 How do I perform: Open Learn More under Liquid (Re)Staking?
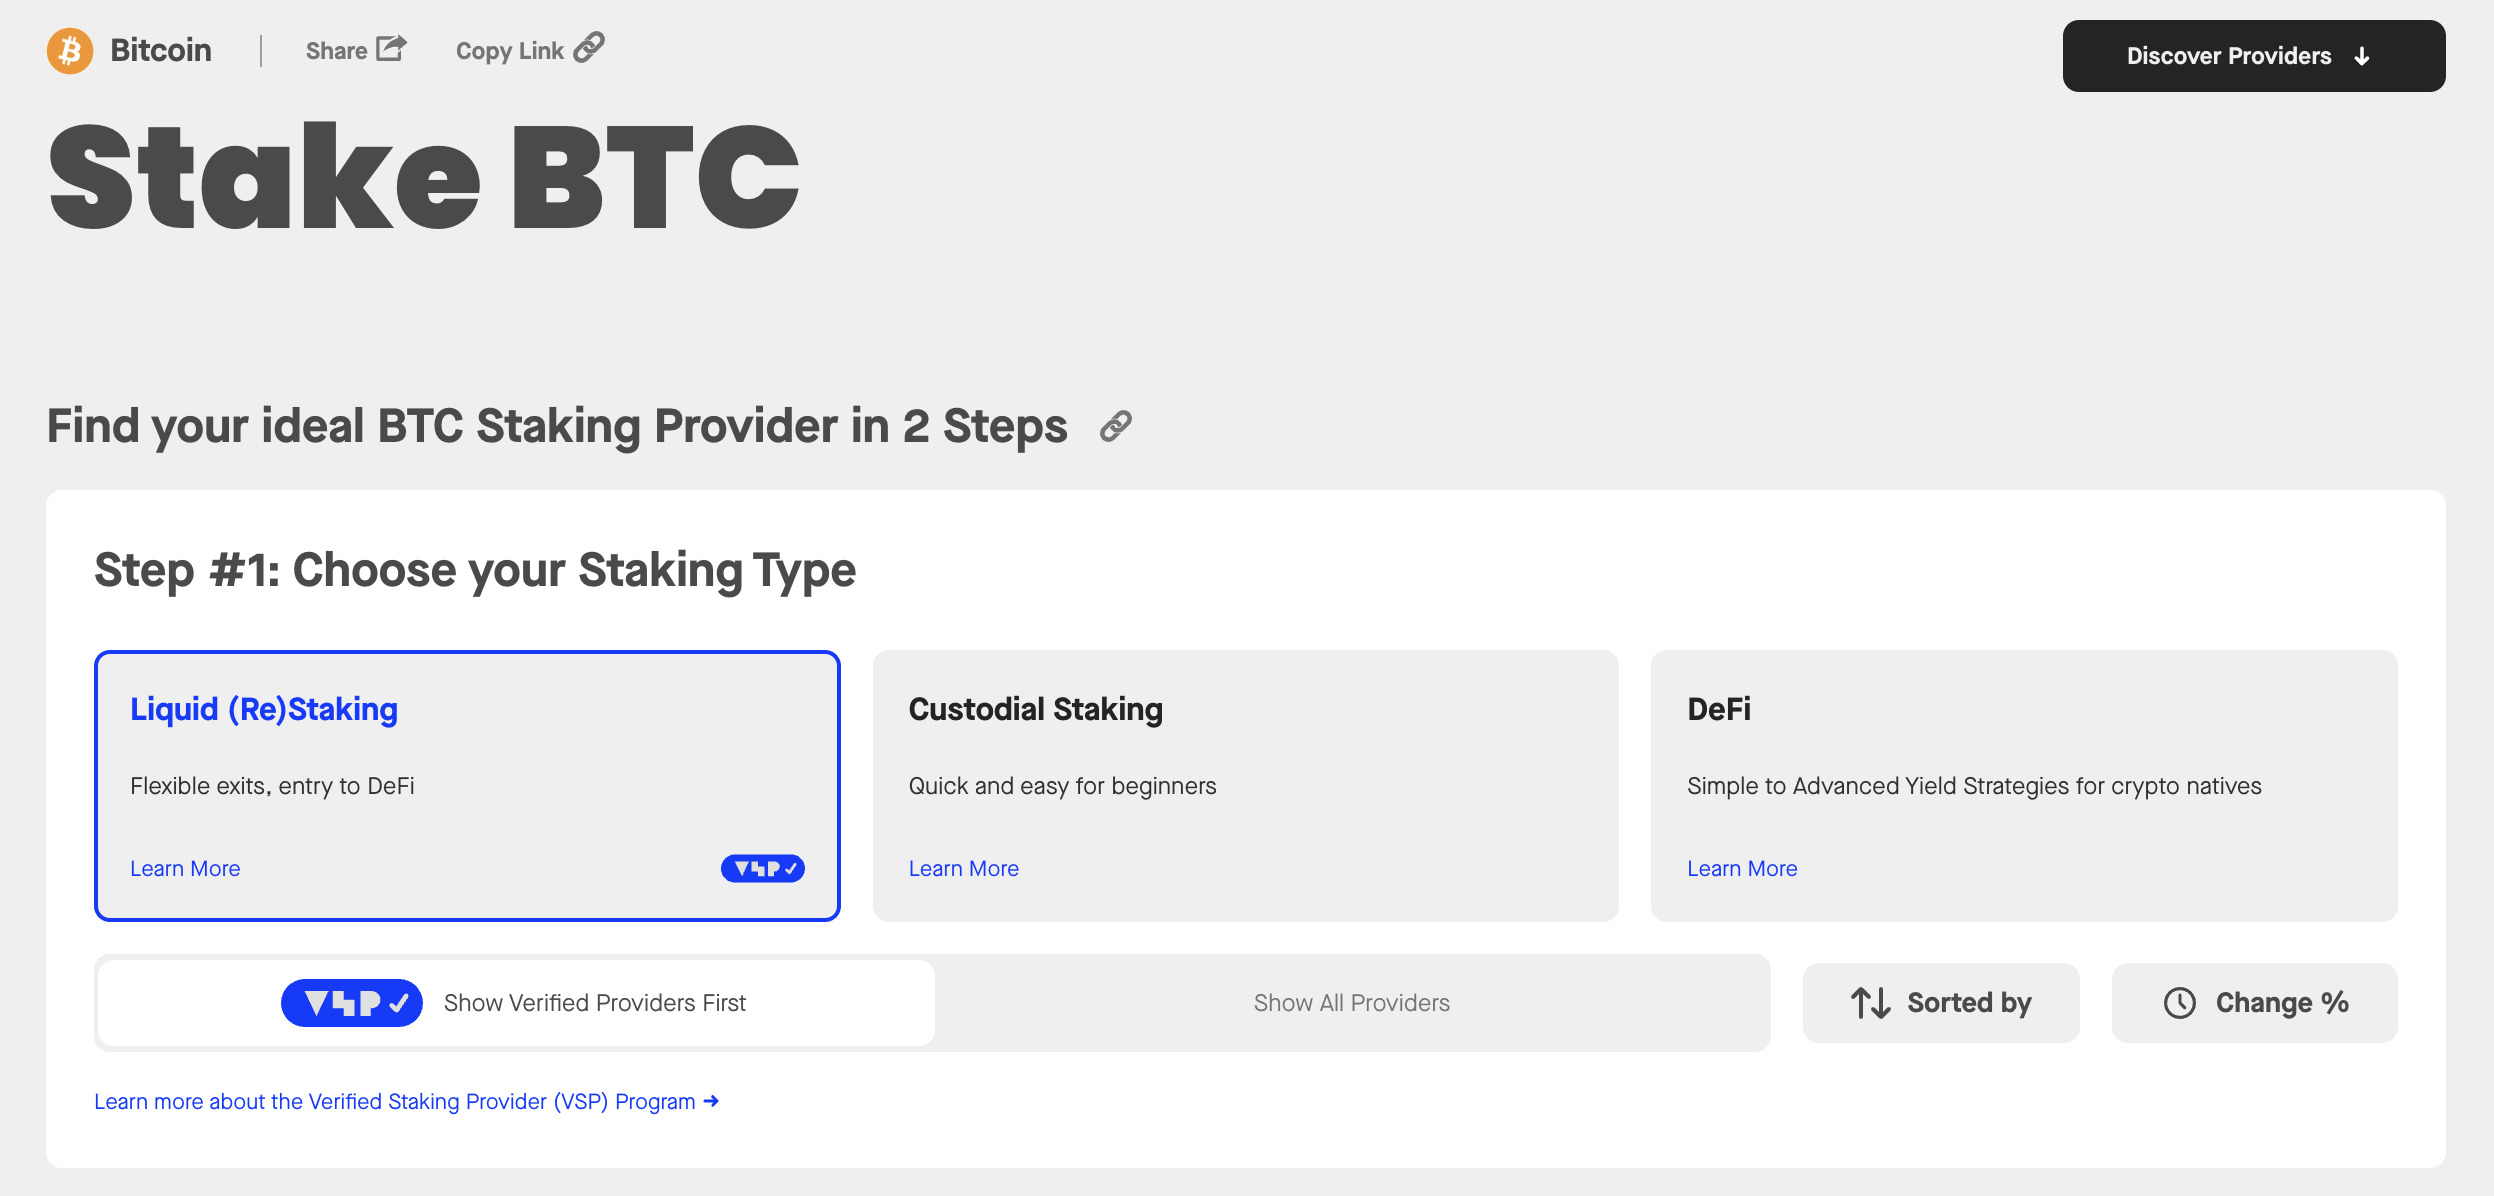click(x=185, y=869)
